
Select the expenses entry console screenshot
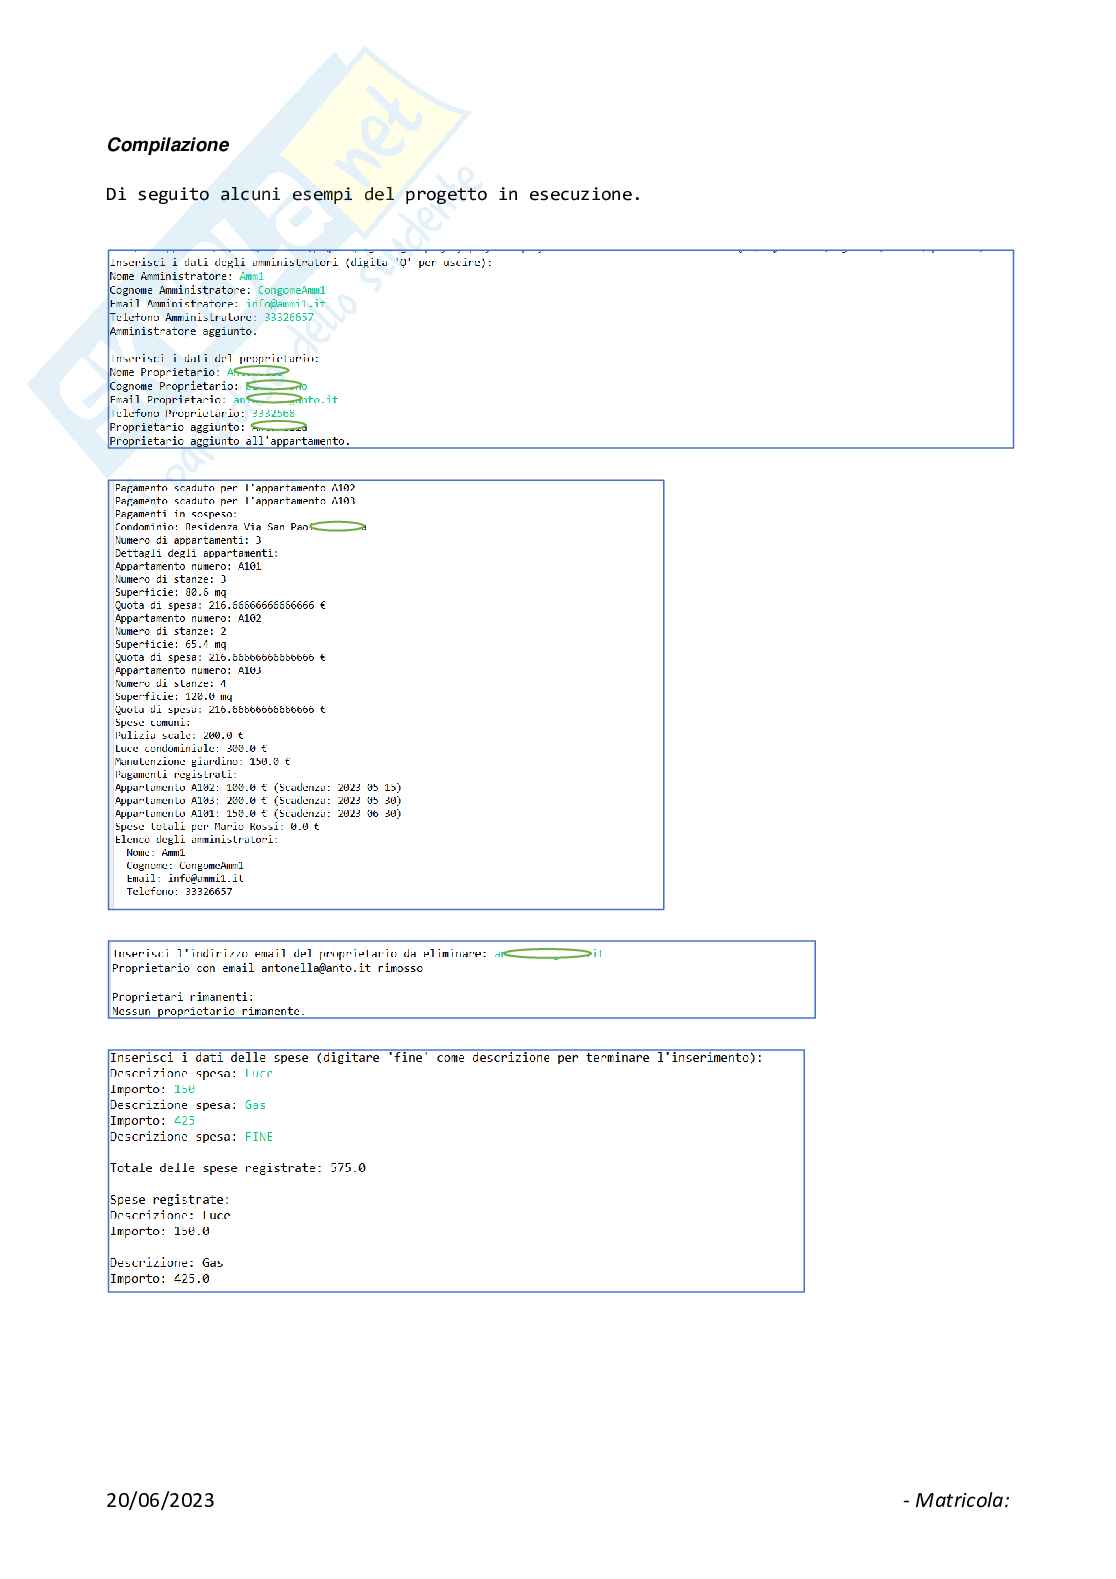[x=456, y=1170]
